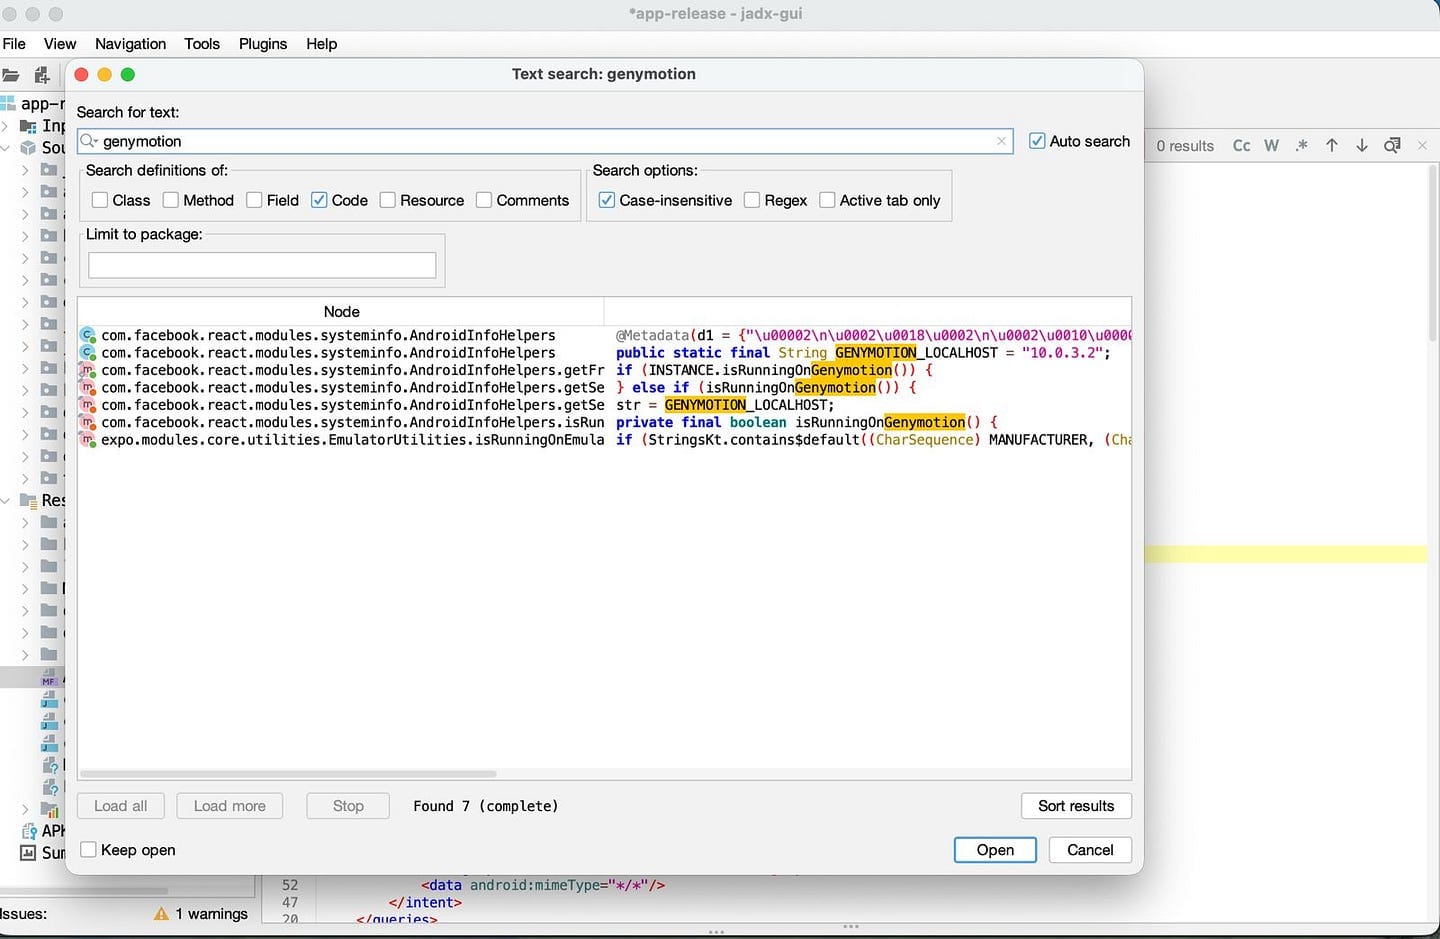The width and height of the screenshot is (1440, 939).
Task: Click class icon of first AndroidInfoHelpers result
Action: point(88,335)
